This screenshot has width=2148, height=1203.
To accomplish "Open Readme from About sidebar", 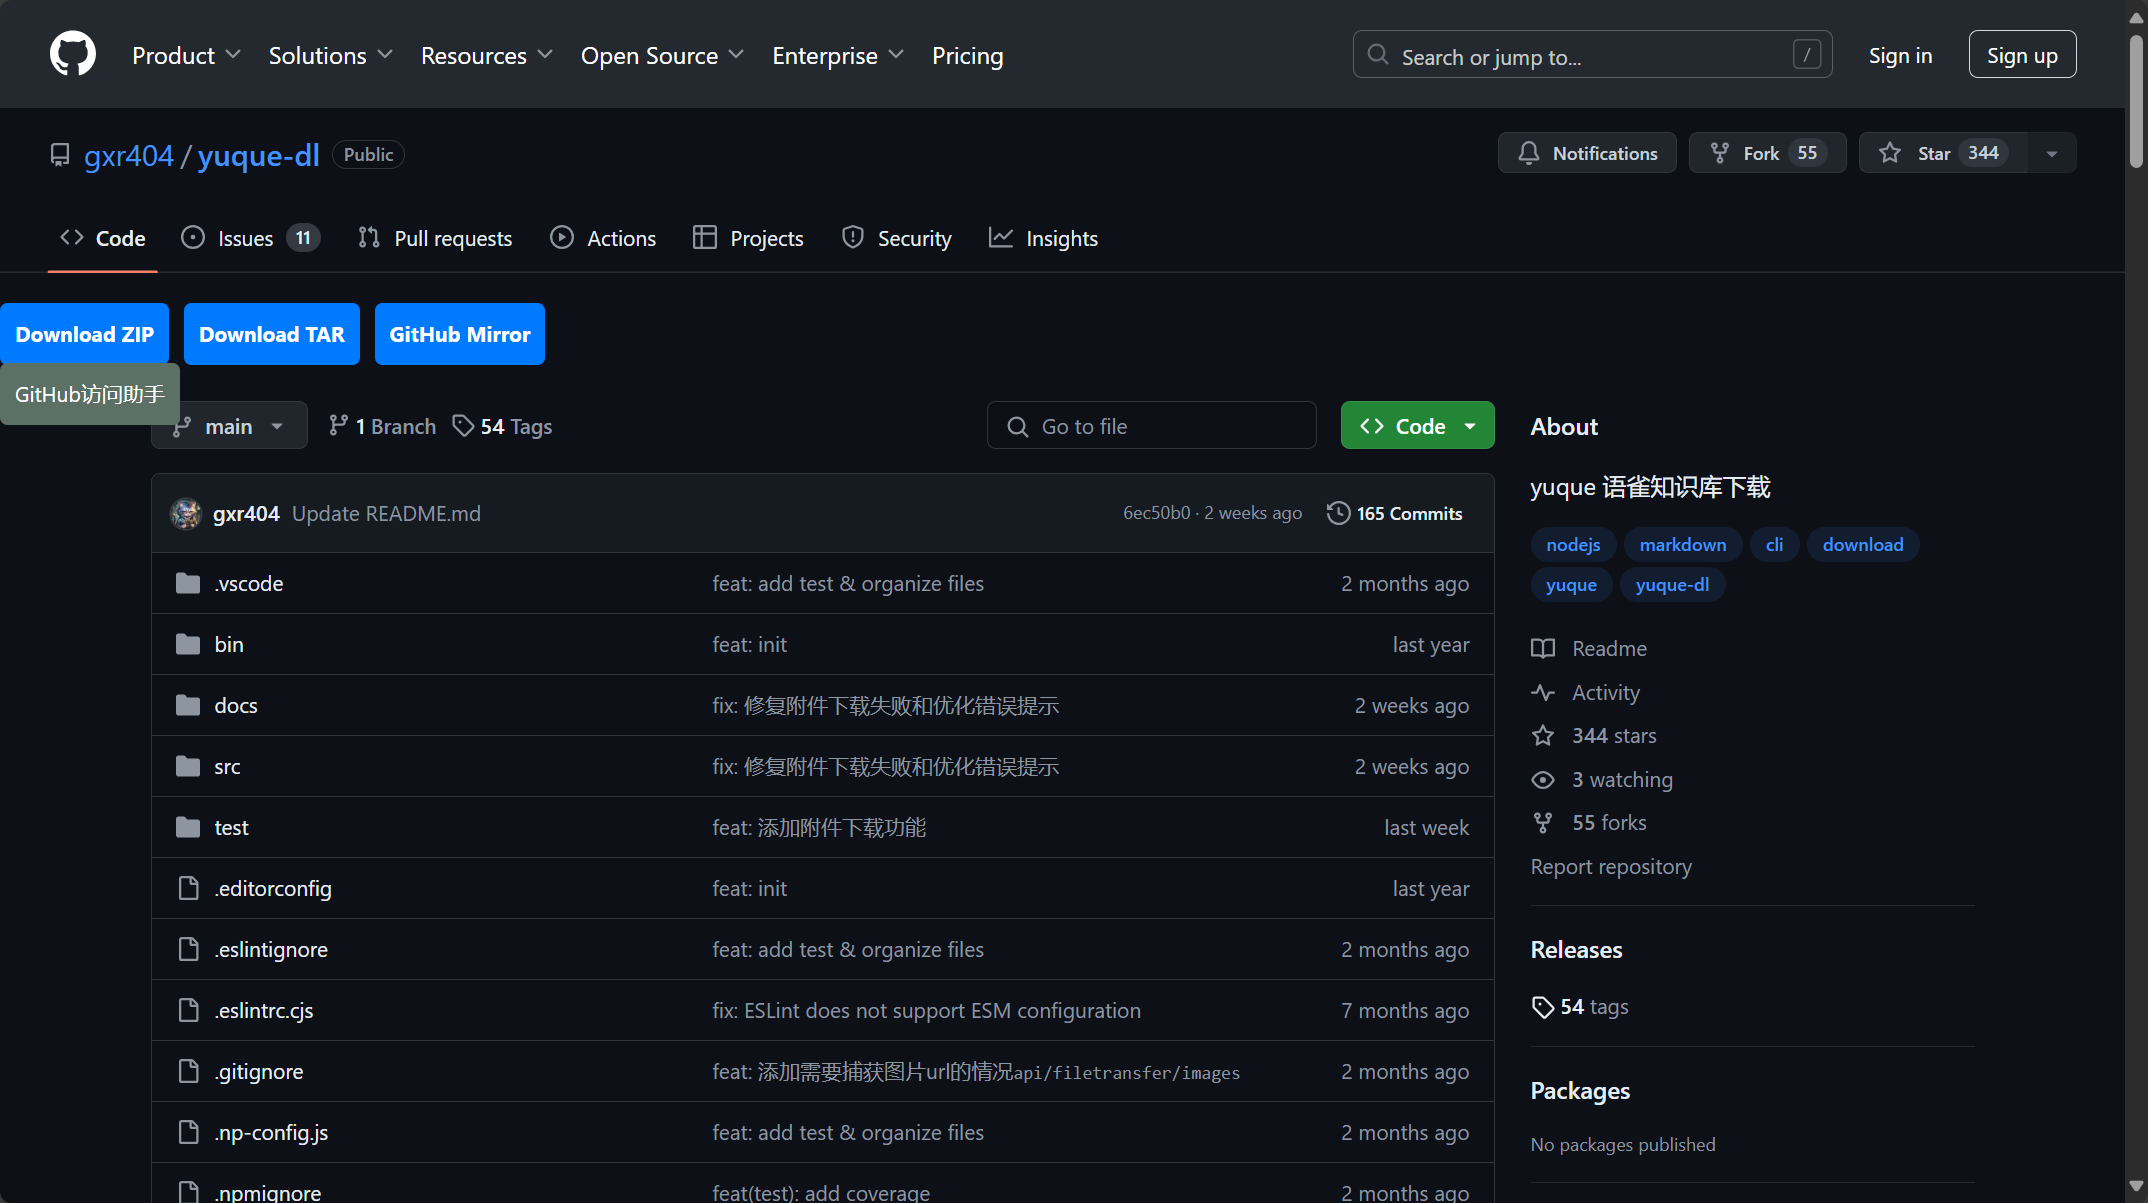I will (1608, 648).
